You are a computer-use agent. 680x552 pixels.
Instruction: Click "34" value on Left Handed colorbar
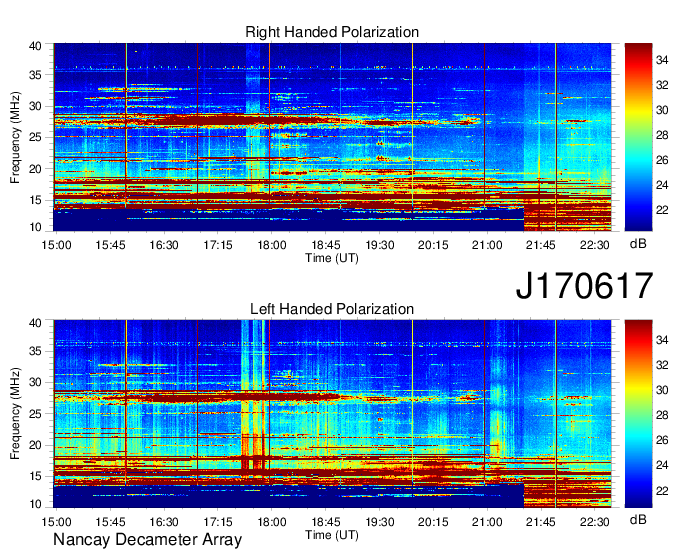(662, 340)
